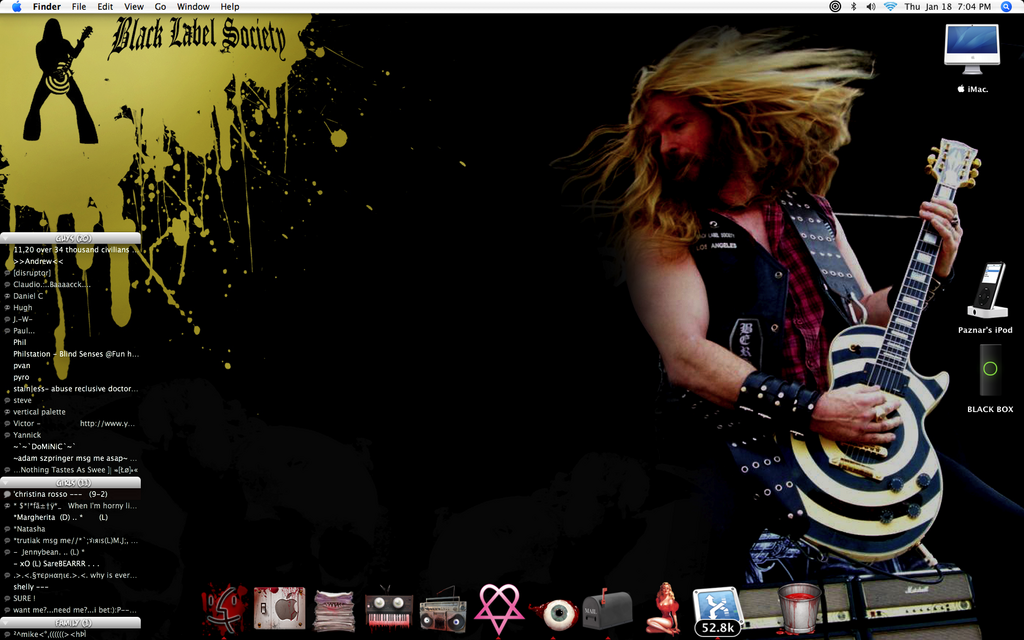The width and height of the screenshot is (1024, 640).
Task: Open the mailbox Mail dock icon
Action: pyautogui.click(x=607, y=609)
